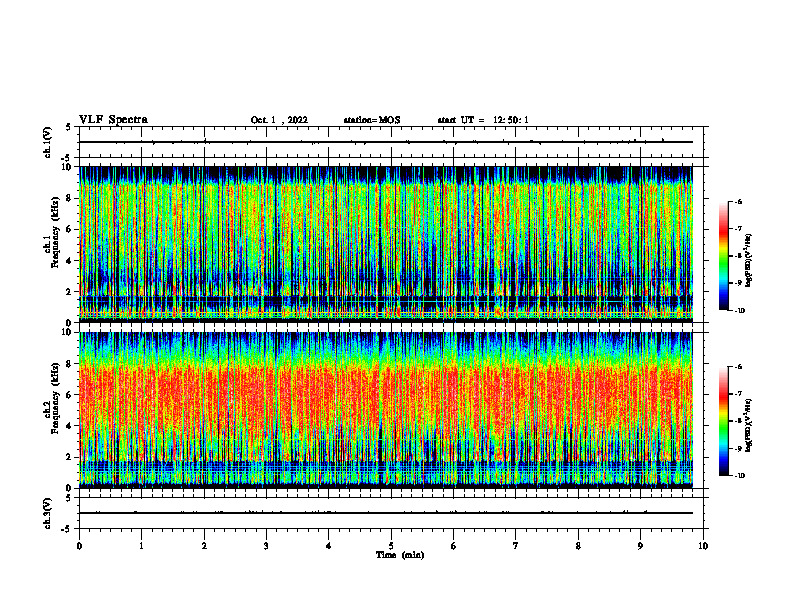
Task: Click the "ch.1(V)" waveform axis label
Action: (48, 142)
